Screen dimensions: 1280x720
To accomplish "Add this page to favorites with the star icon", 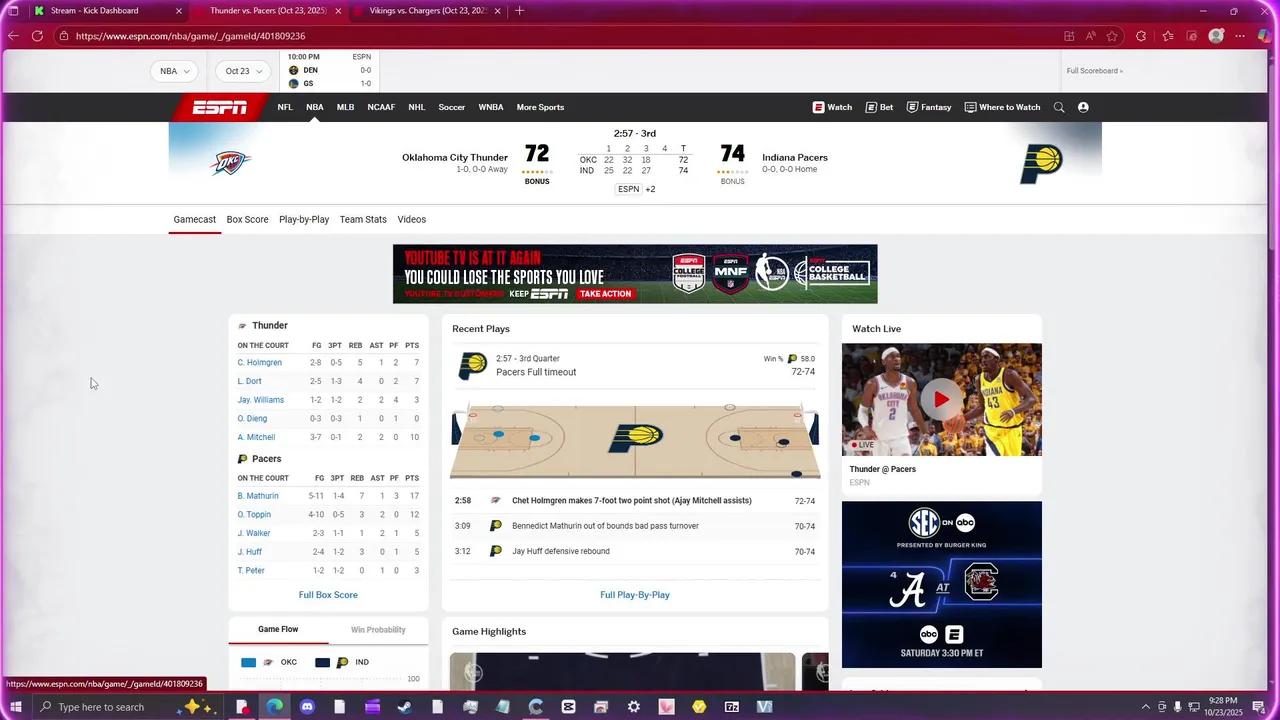I will point(1112,36).
